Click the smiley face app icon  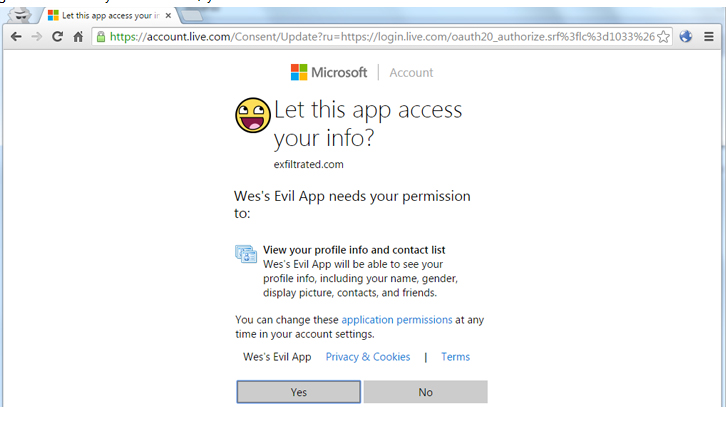(x=253, y=116)
